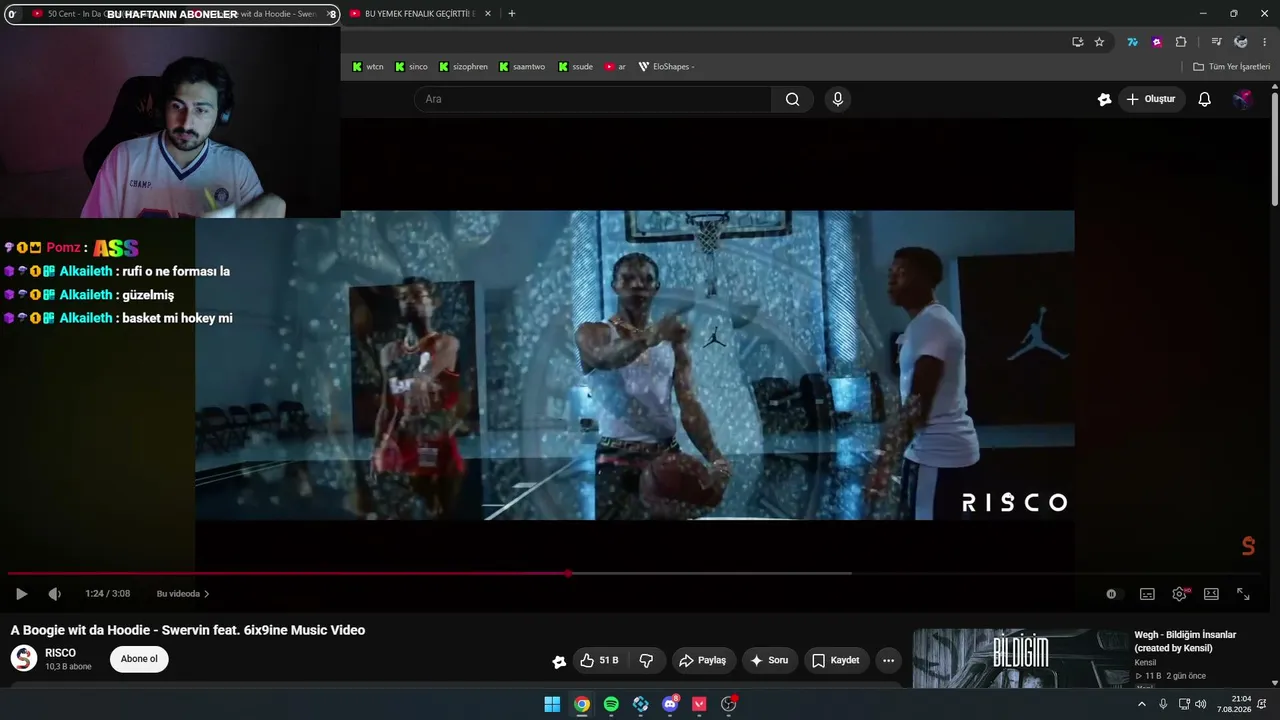Play the video with the play button
1280x720 pixels.
[21, 594]
